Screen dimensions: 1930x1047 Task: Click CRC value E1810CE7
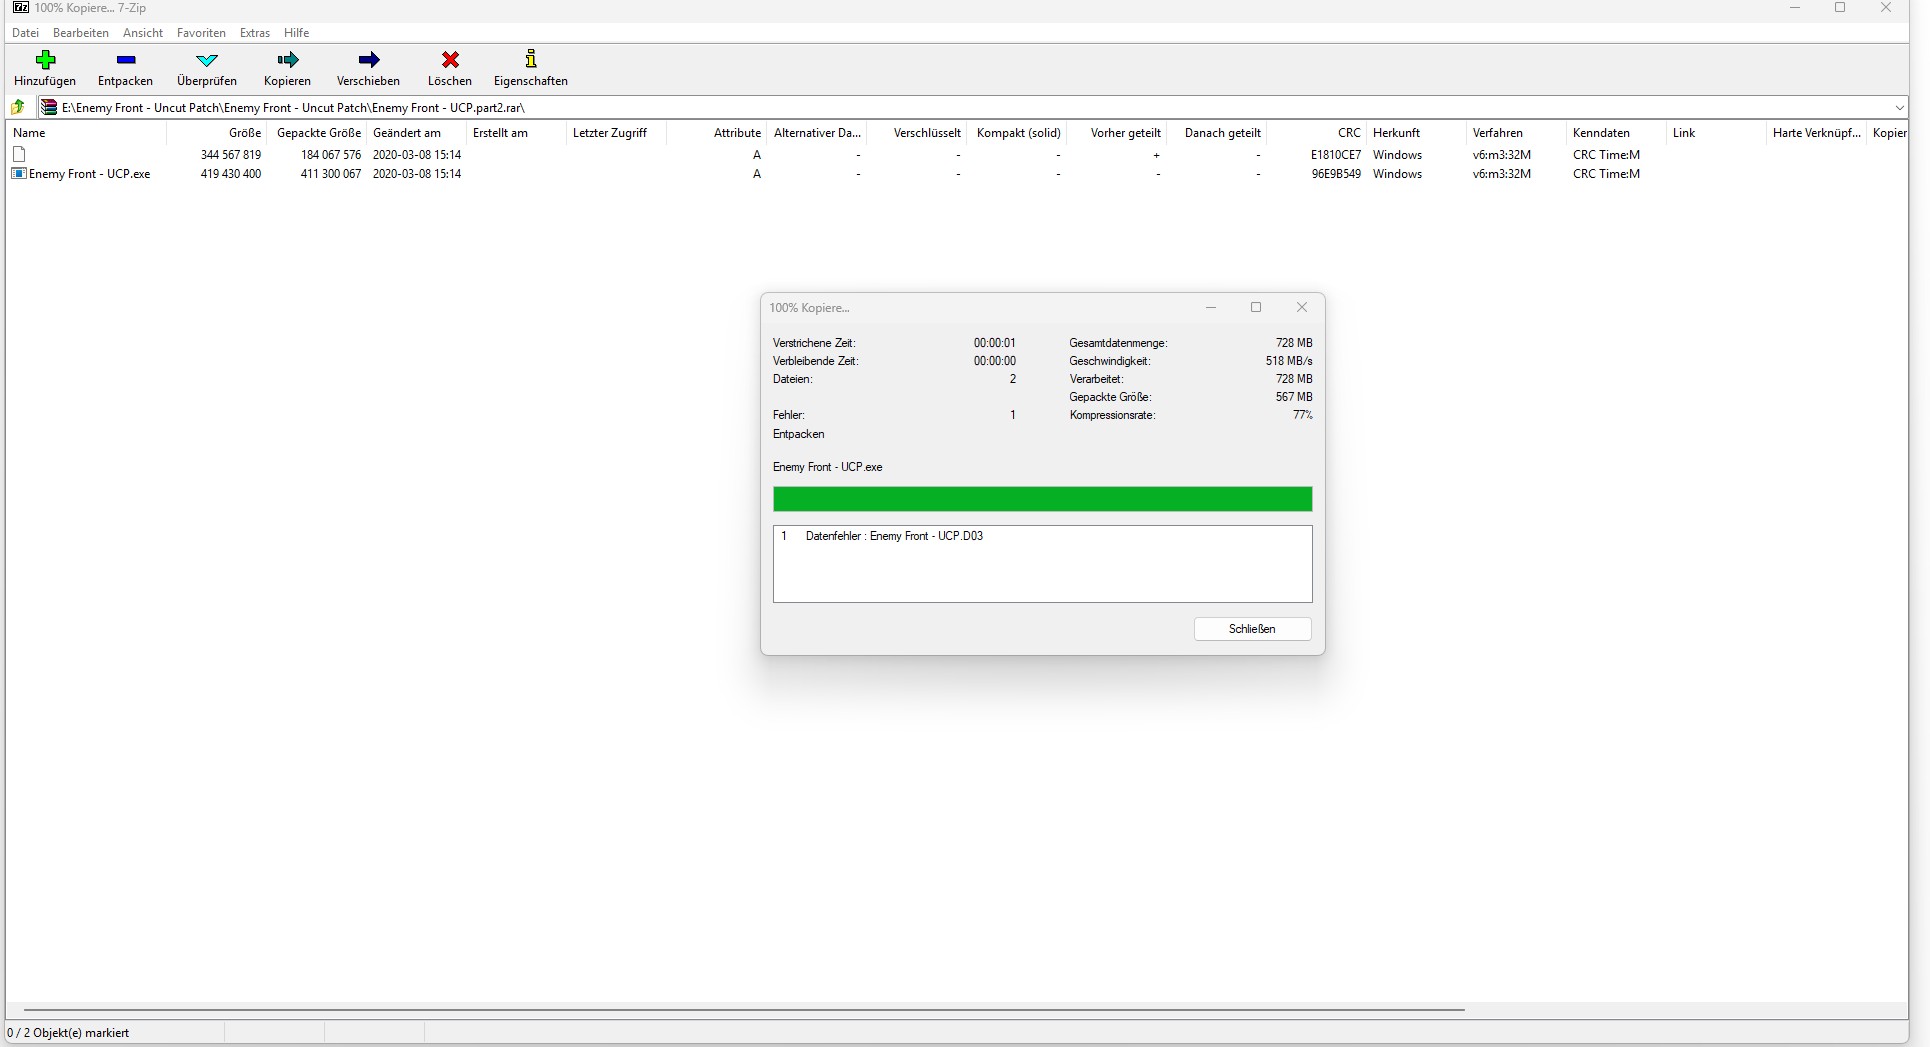[1336, 155]
